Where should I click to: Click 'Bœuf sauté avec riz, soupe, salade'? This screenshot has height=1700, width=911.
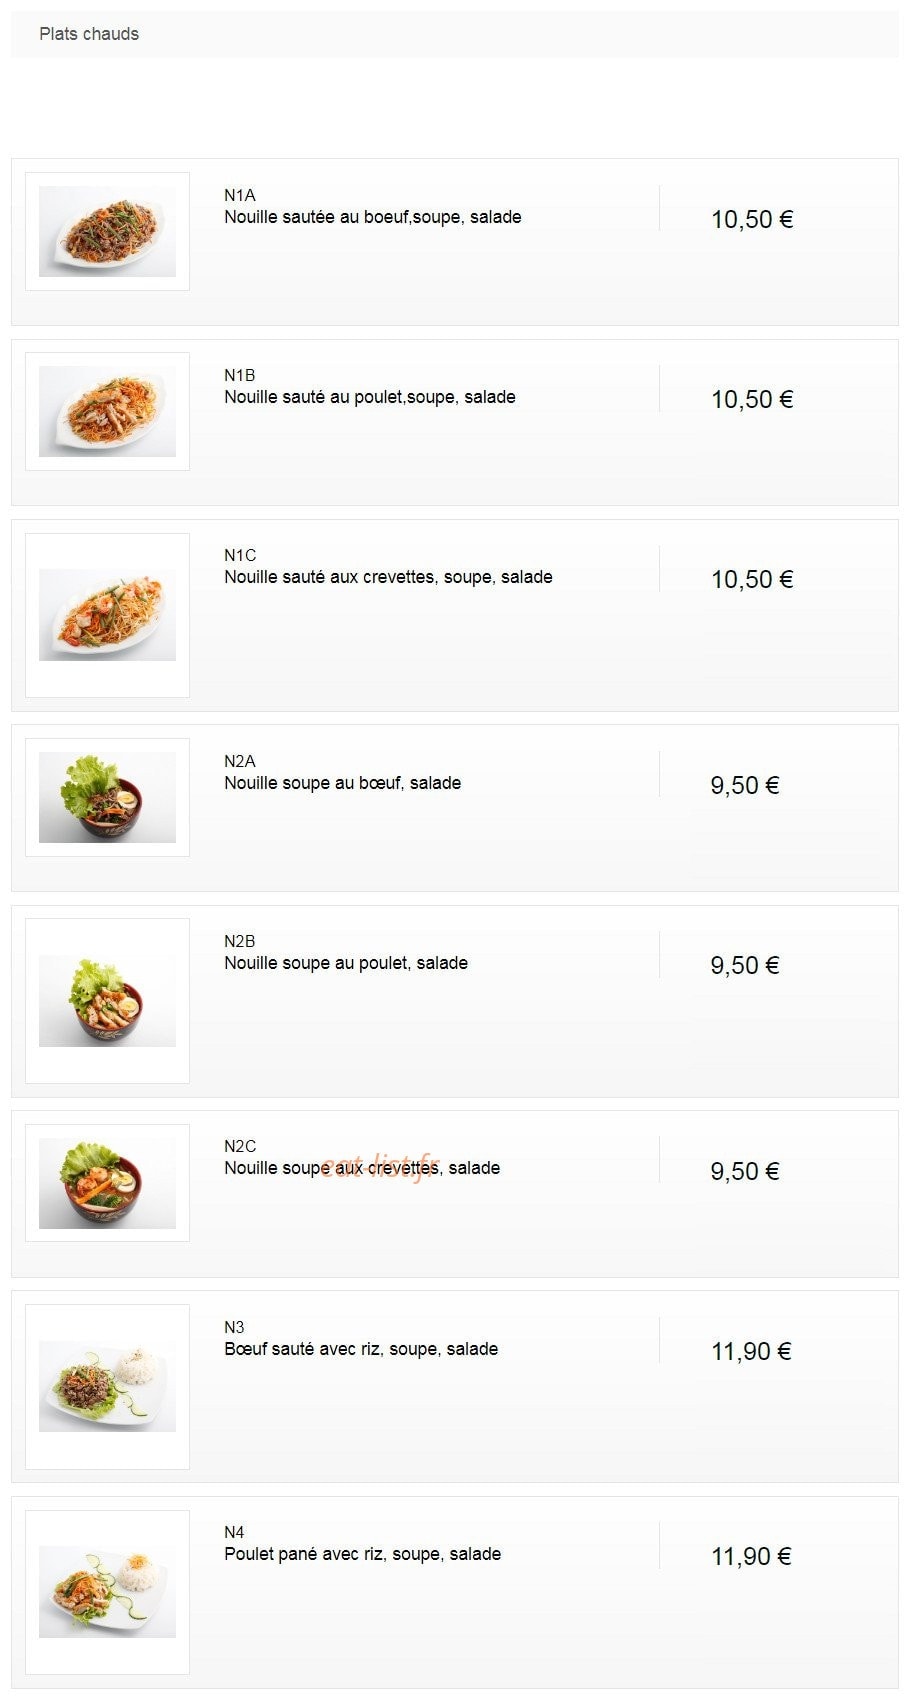click(x=361, y=1349)
